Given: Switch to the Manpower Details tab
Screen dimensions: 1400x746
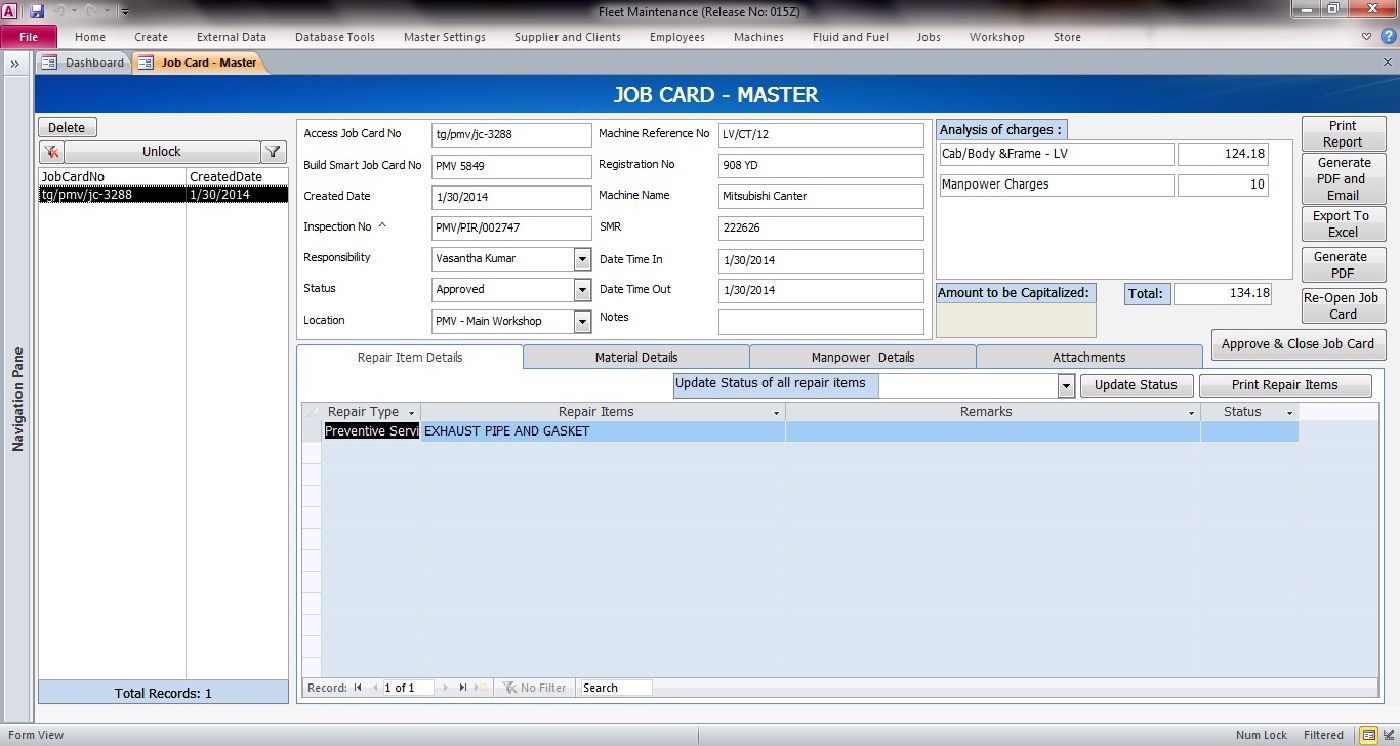Looking at the screenshot, I should pos(863,357).
